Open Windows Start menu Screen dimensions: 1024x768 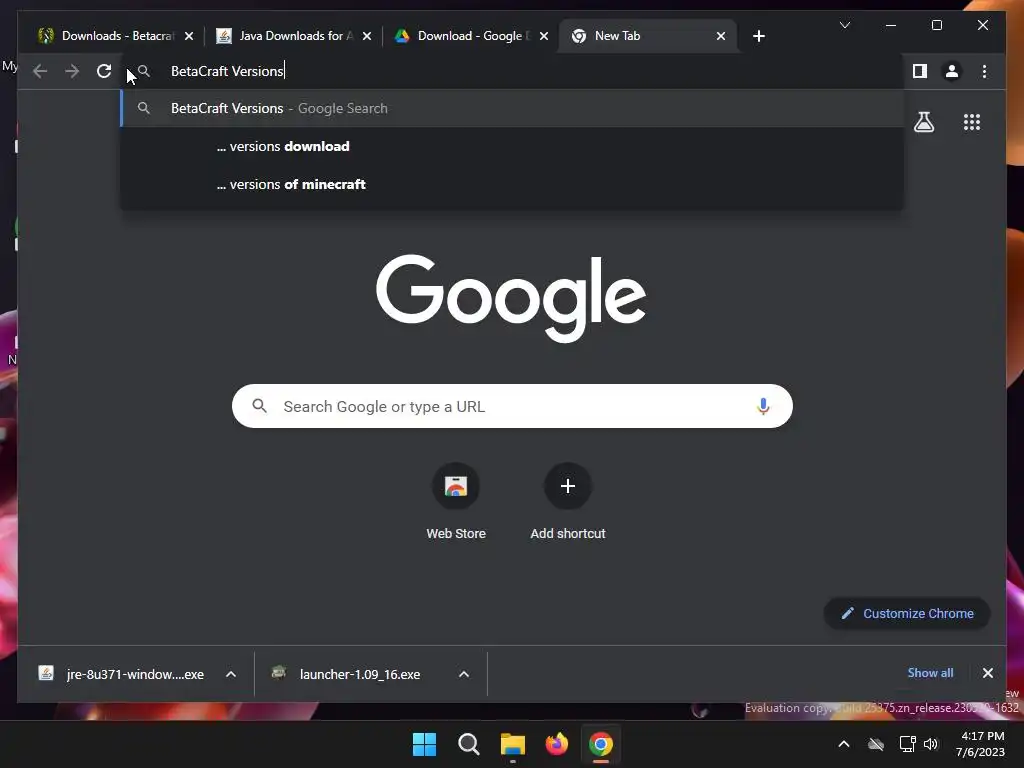424,744
